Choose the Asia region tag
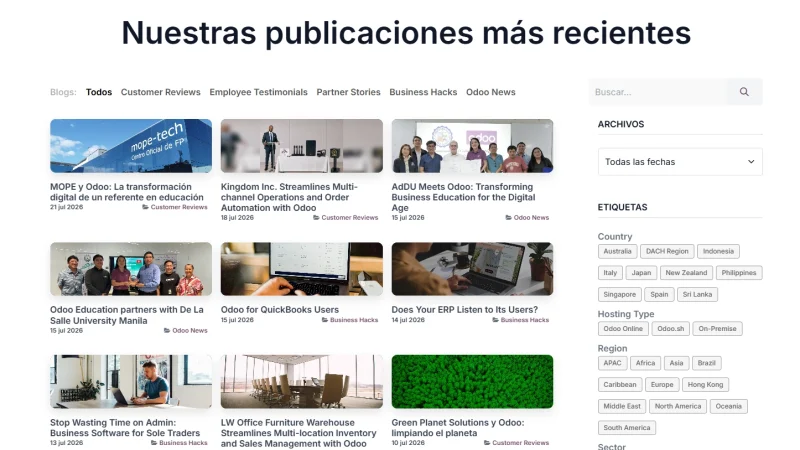800x450 pixels. (x=676, y=363)
